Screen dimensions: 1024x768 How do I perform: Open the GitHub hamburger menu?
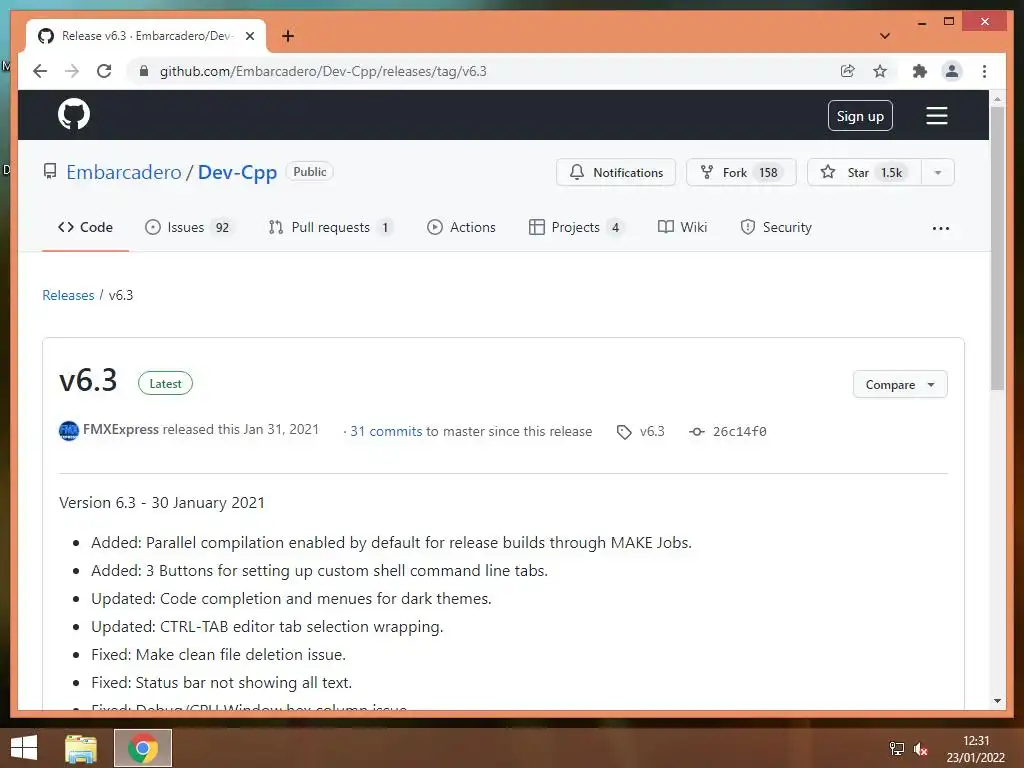936,116
